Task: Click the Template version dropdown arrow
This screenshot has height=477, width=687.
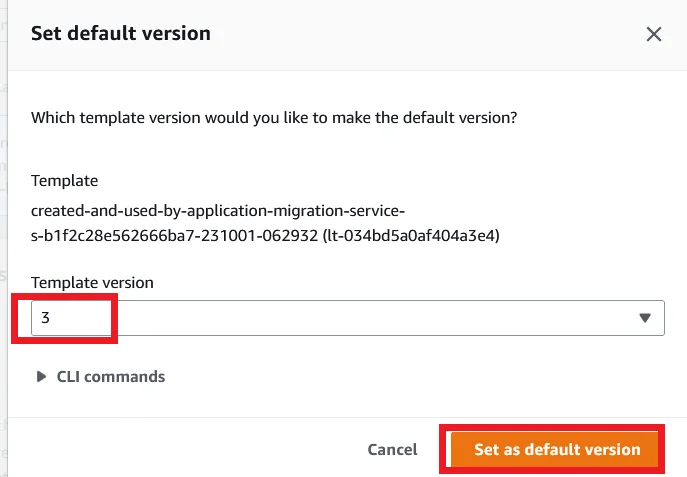Action: [645, 318]
